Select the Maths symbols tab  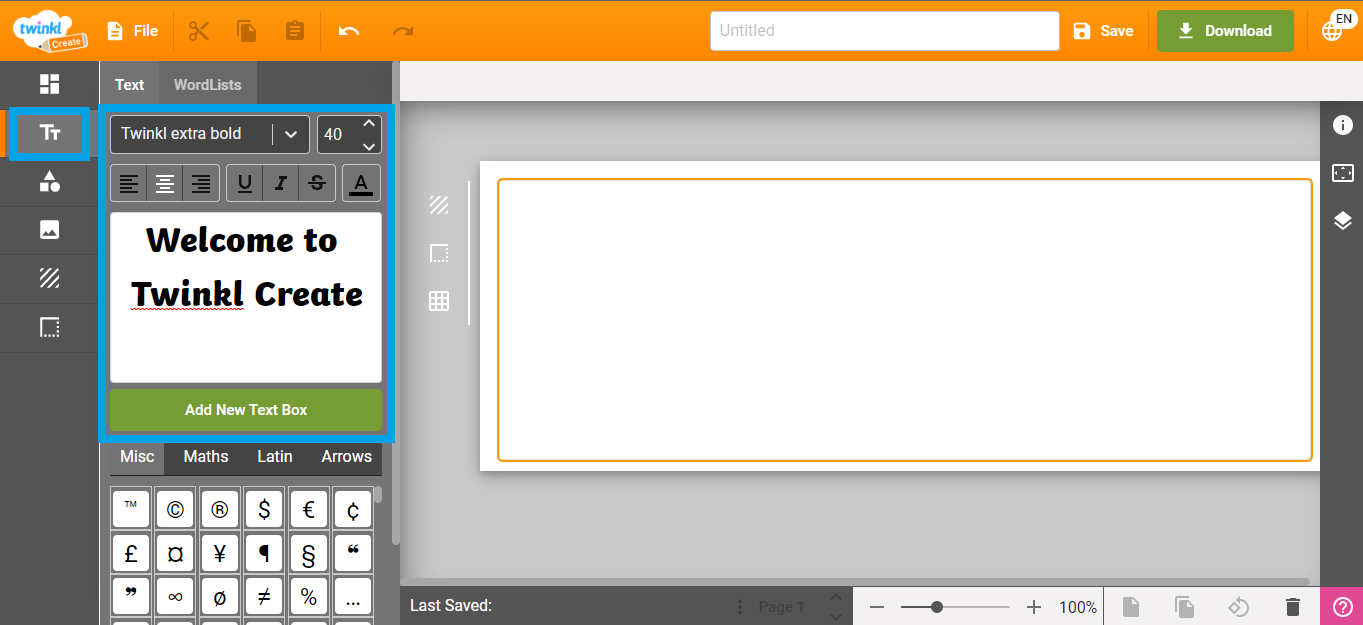[206, 457]
